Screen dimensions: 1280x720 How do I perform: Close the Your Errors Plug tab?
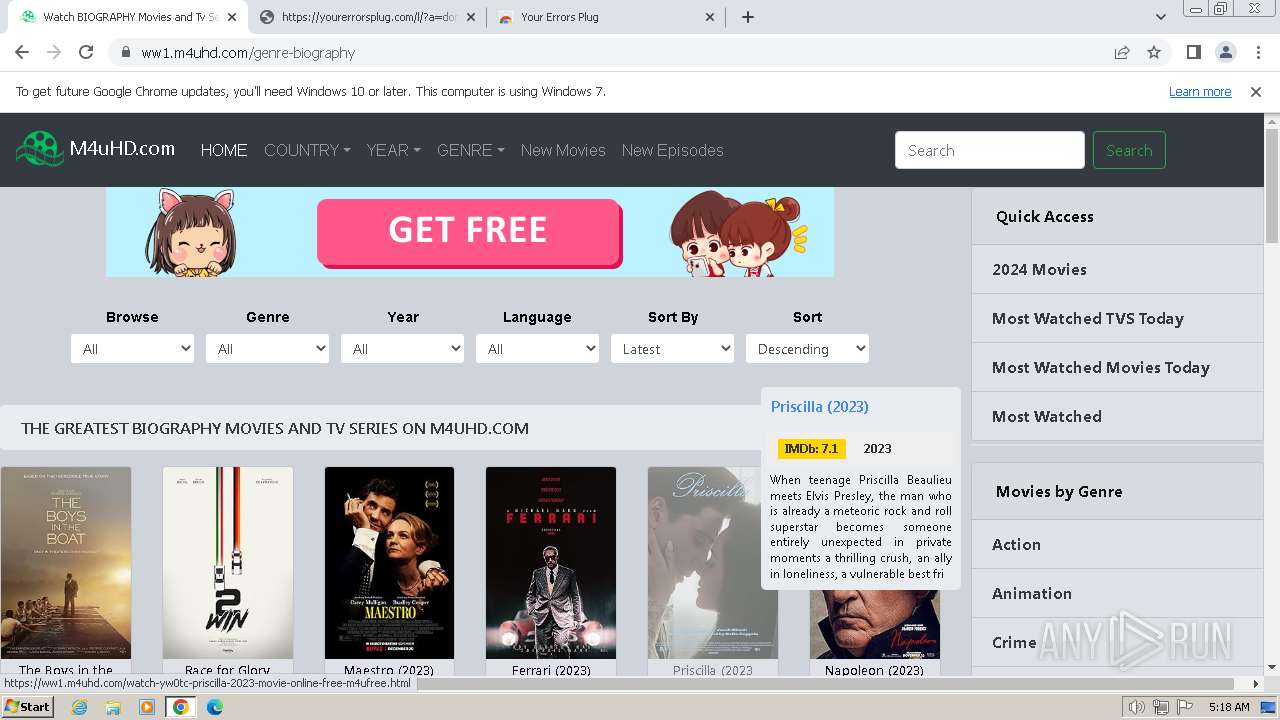710,17
